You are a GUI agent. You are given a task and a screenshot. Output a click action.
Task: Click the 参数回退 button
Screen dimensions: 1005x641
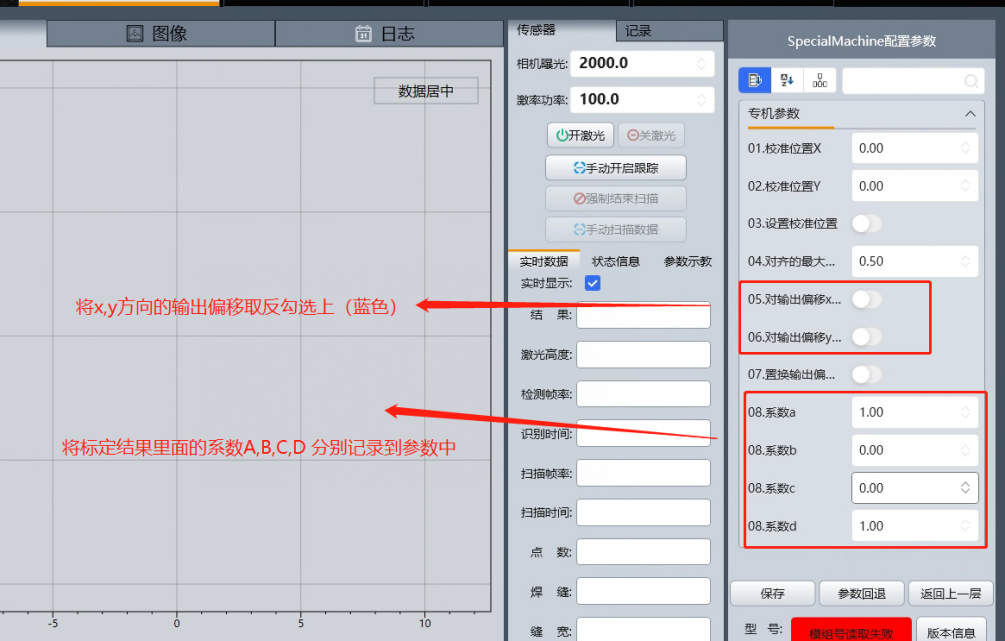861,593
